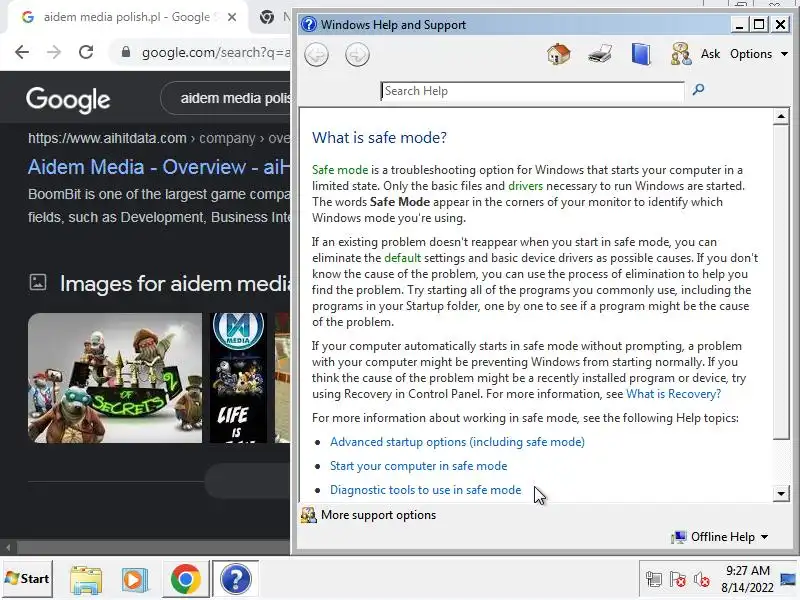Switch to the second Chrome tab
800x600 pixels.
[273, 17]
